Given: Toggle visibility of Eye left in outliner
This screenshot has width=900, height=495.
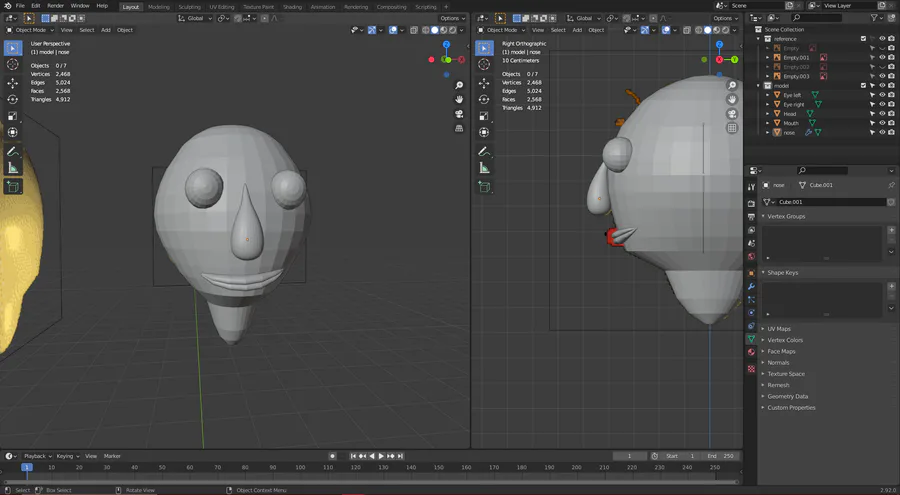Looking at the screenshot, I should coord(882,95).
